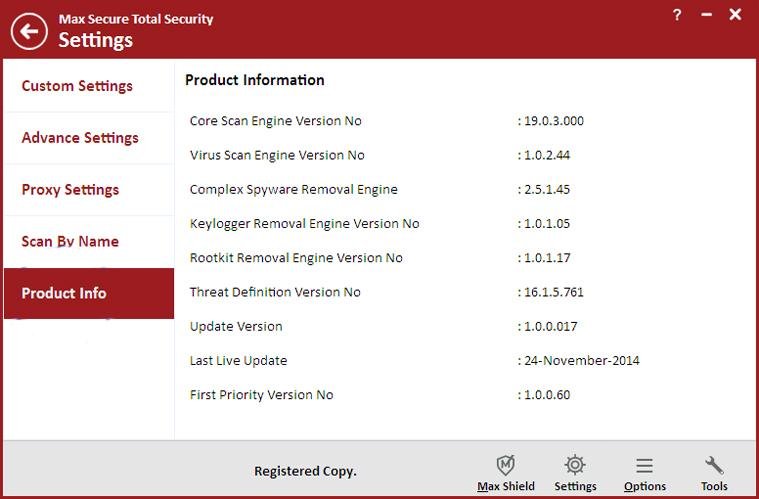
Task: Click version value 1.0.2.44
Action: pyautogui.click(x=547, y=155)
